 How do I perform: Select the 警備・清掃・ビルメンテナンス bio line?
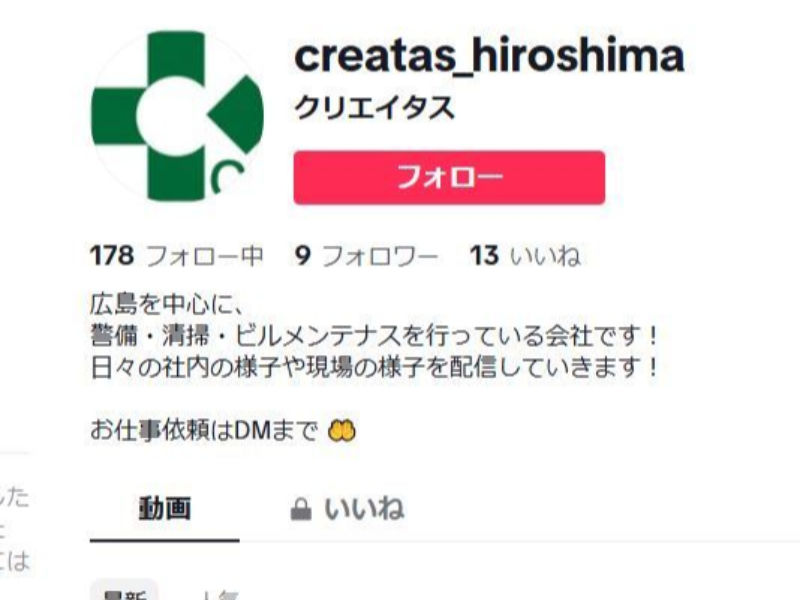375,336
